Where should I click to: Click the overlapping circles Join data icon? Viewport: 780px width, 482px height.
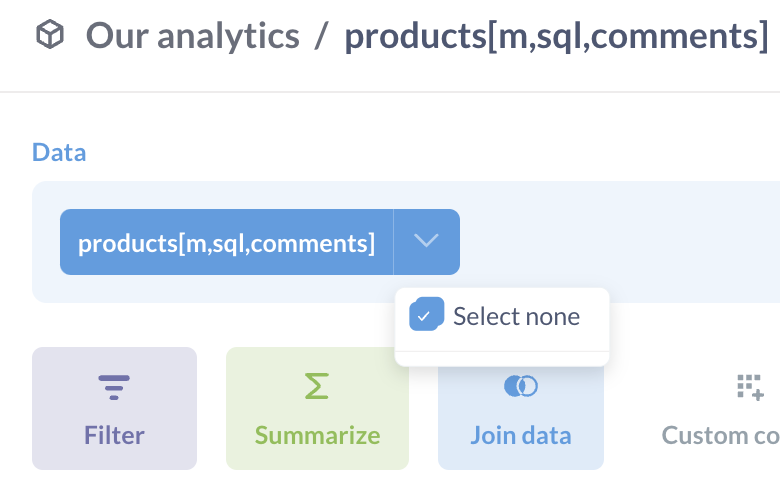(x=521, y=386)
